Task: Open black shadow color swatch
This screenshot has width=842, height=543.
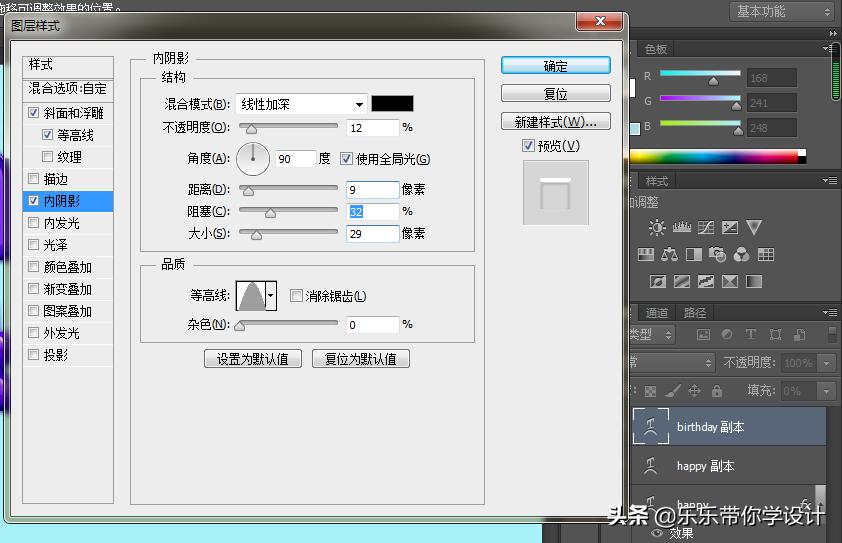Action: tap(393, 104)
